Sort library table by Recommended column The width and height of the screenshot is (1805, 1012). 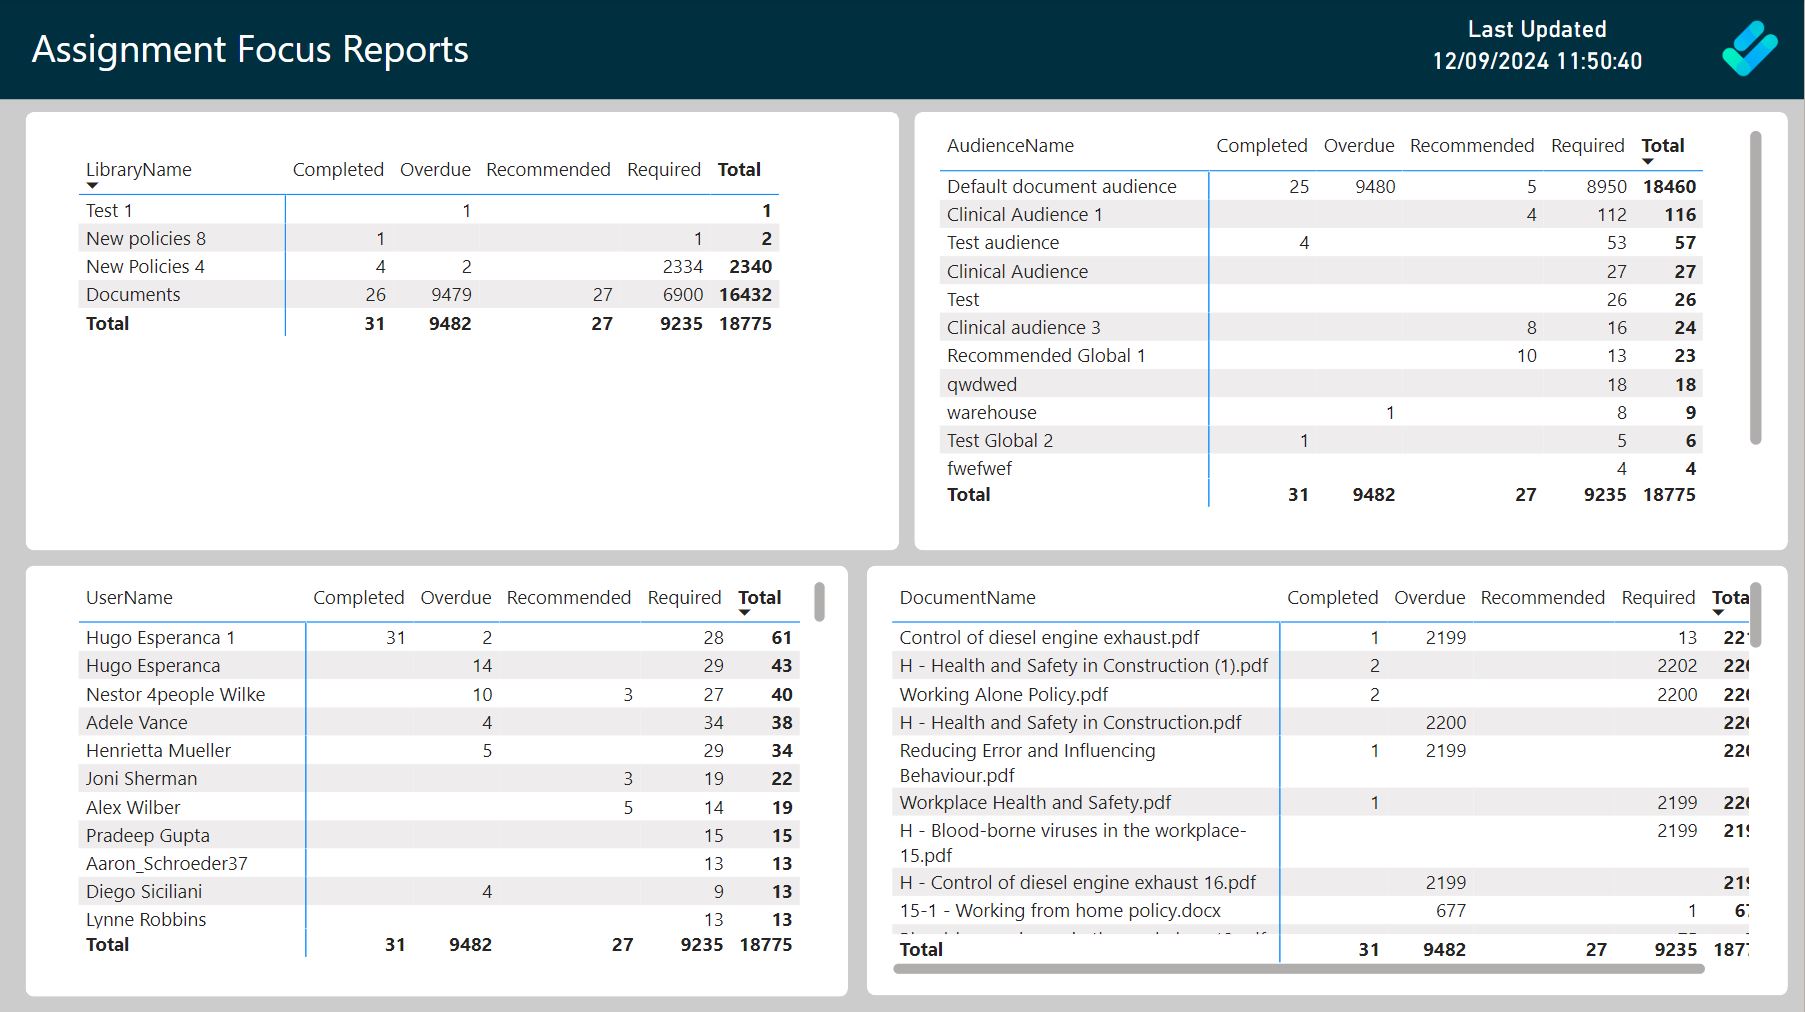548,170
